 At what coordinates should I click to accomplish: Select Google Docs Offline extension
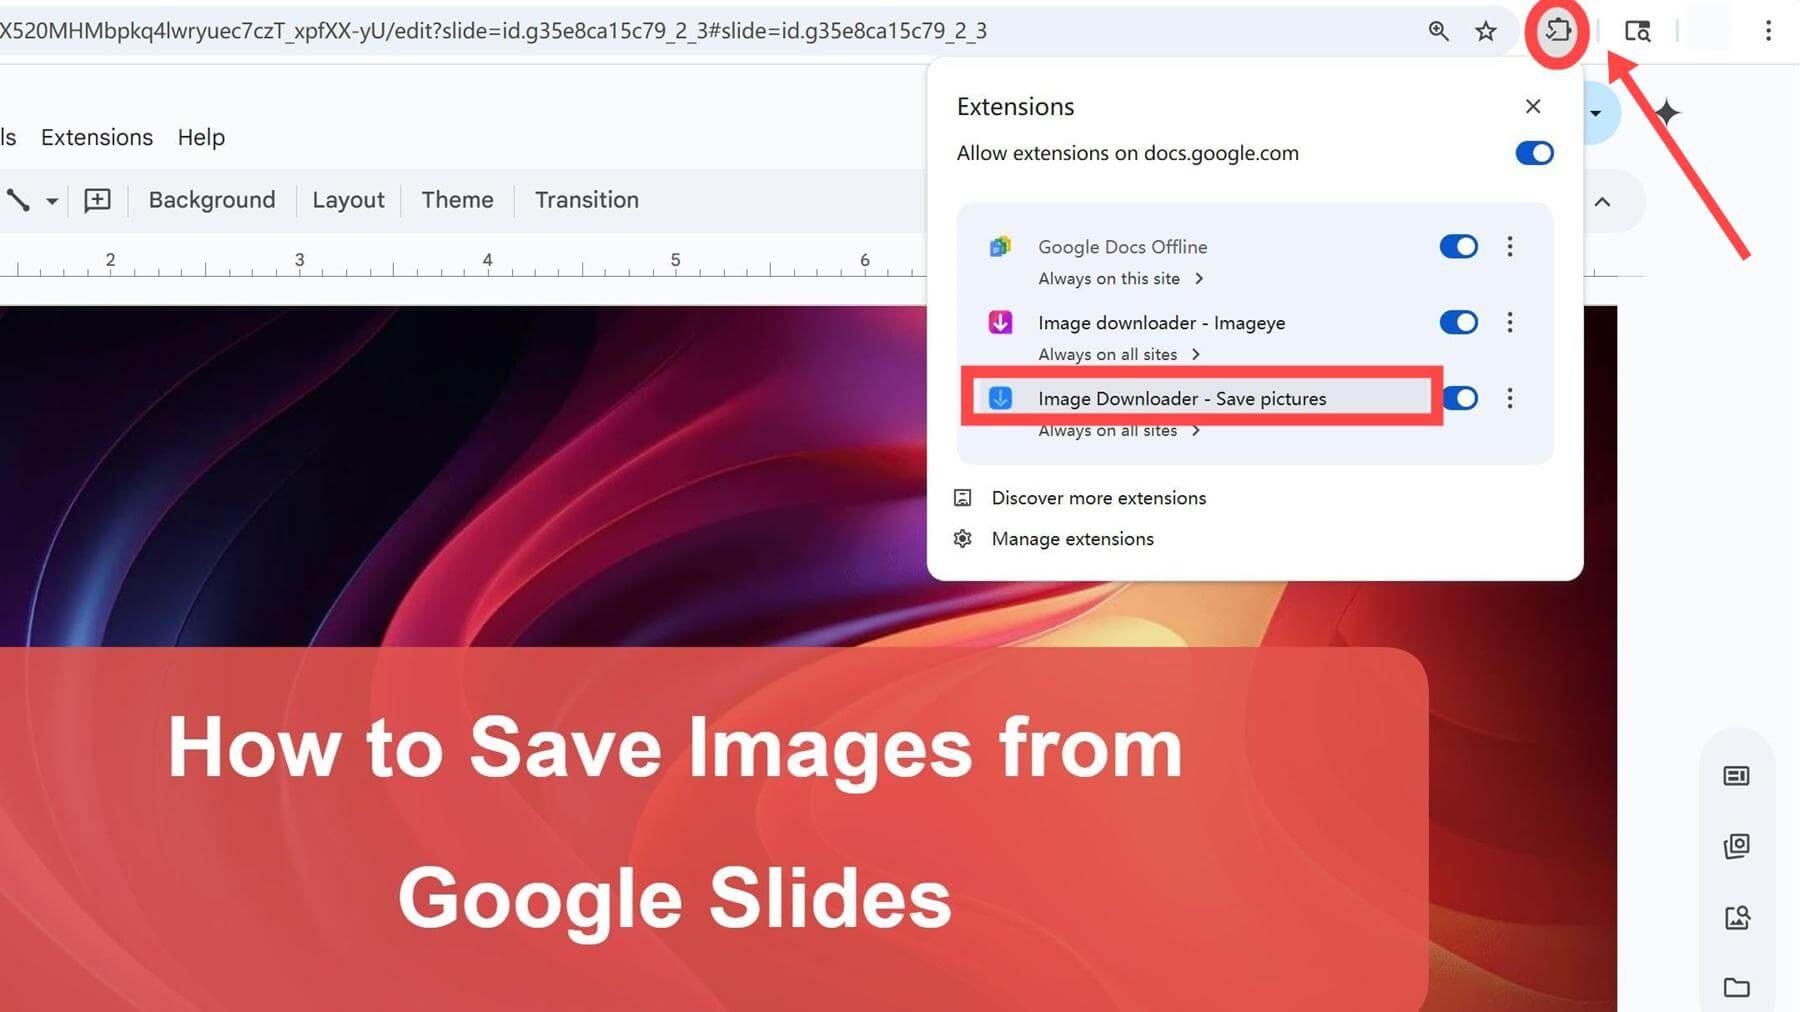click(1122, 246)
